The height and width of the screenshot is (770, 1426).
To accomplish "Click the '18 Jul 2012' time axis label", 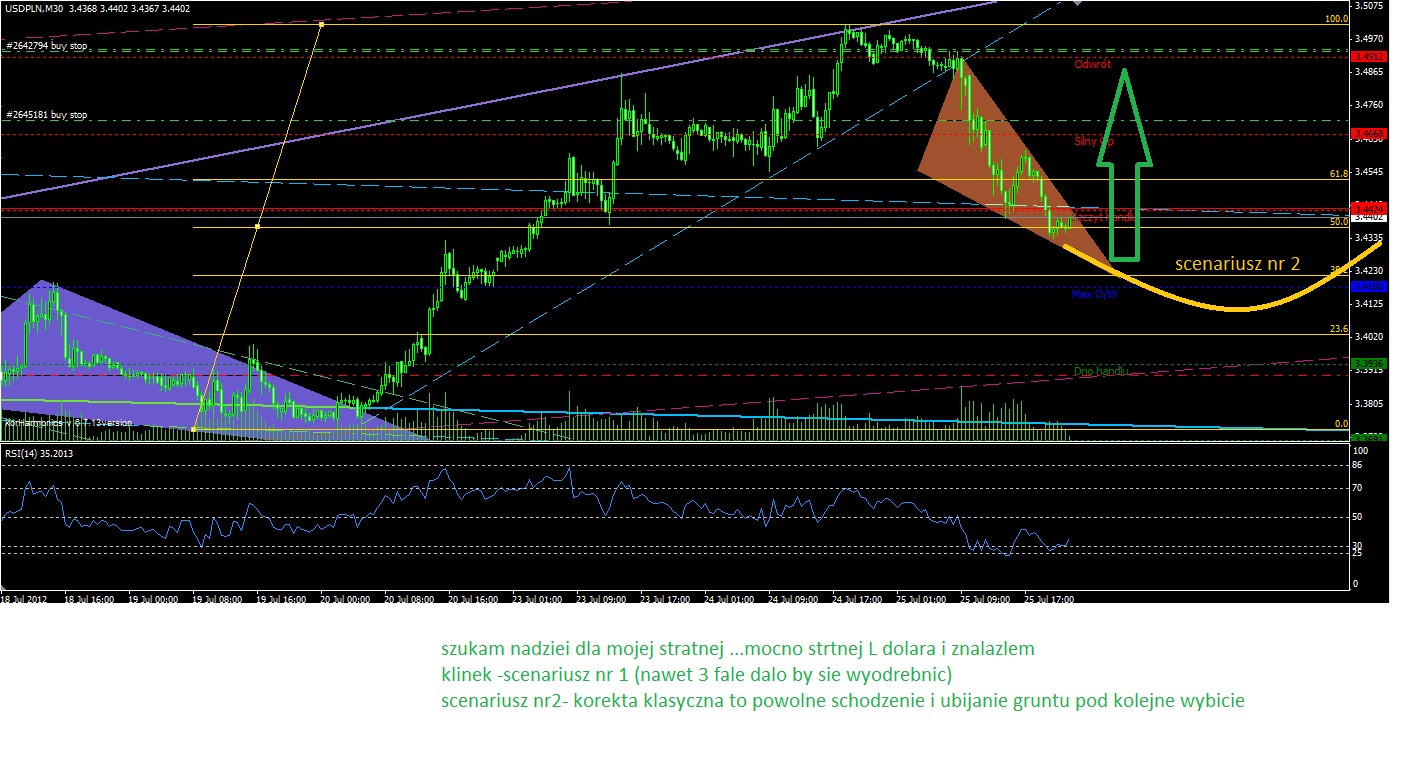I will point(24,600).
